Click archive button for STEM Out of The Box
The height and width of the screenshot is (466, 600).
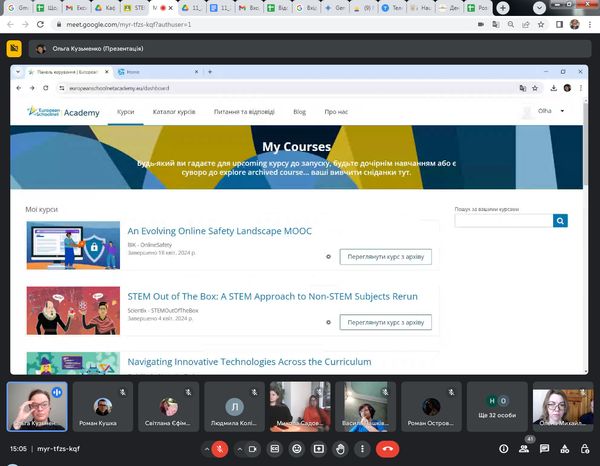coord(385,322)
